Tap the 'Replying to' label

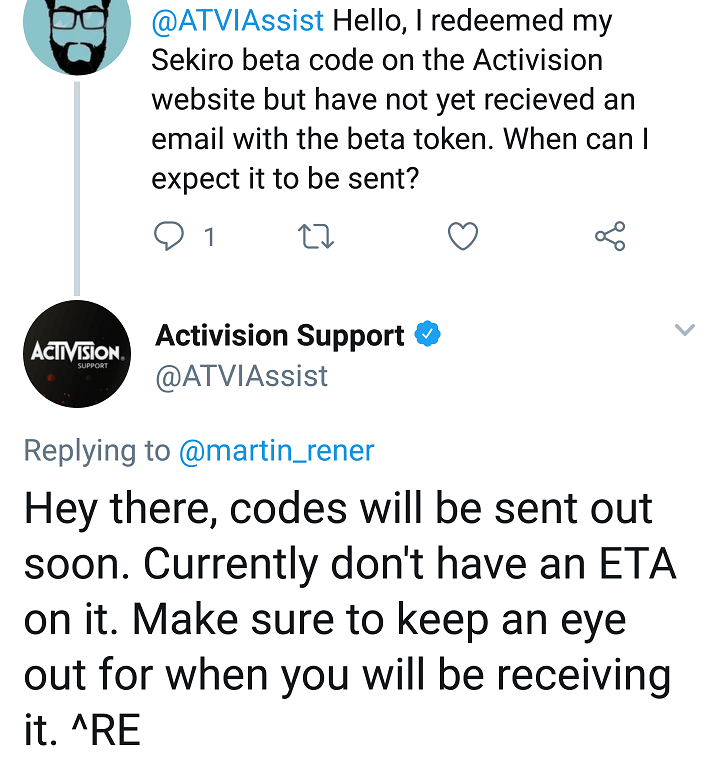97,451
